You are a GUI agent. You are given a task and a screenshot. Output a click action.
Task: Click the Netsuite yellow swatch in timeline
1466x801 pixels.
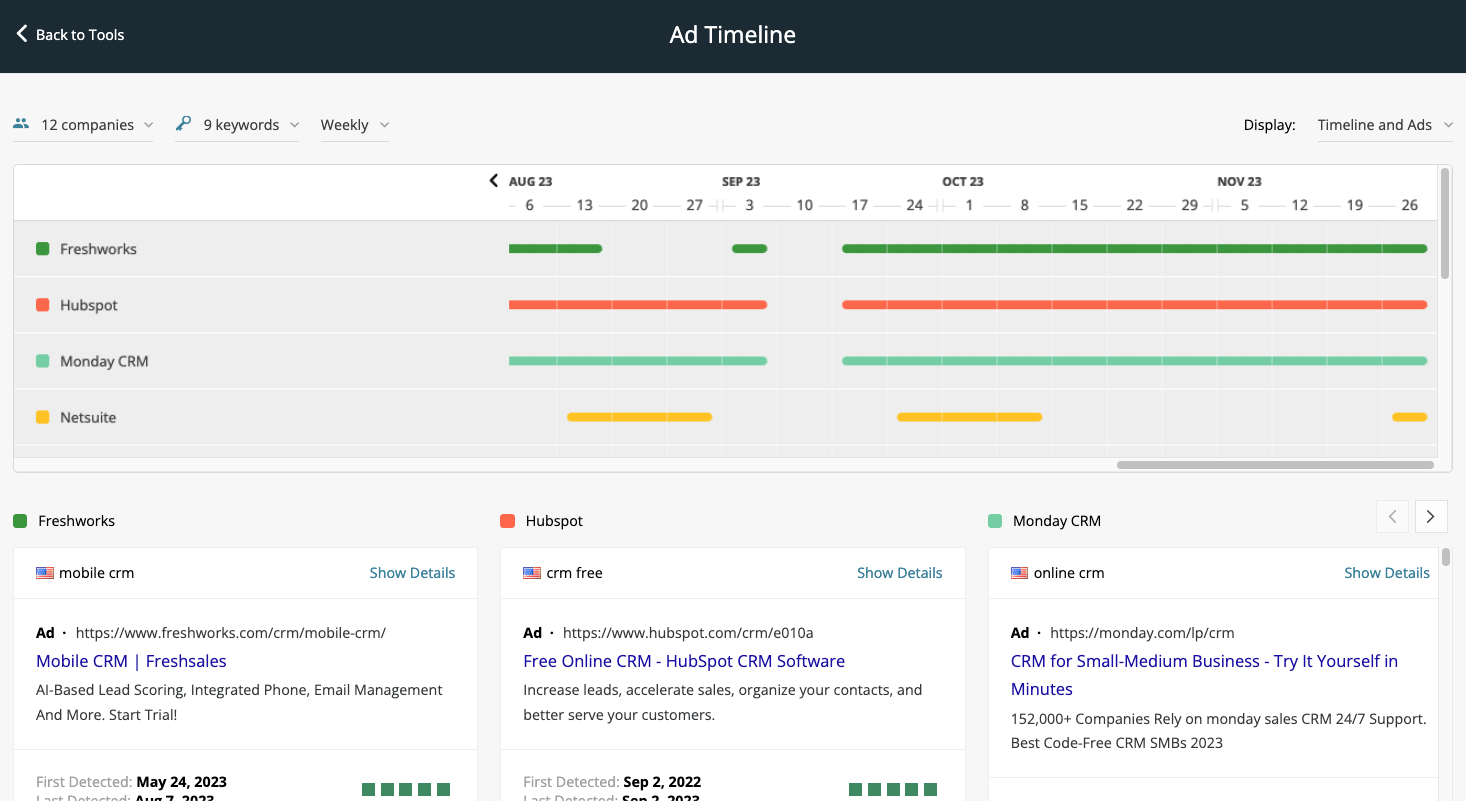point(43,417)
